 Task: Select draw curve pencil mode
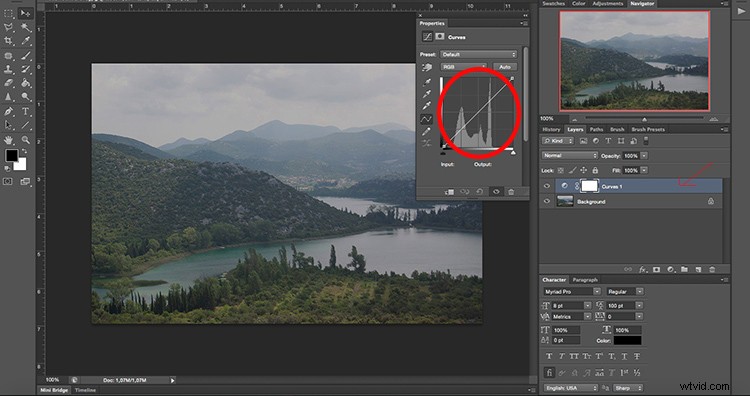coord(427,131)
